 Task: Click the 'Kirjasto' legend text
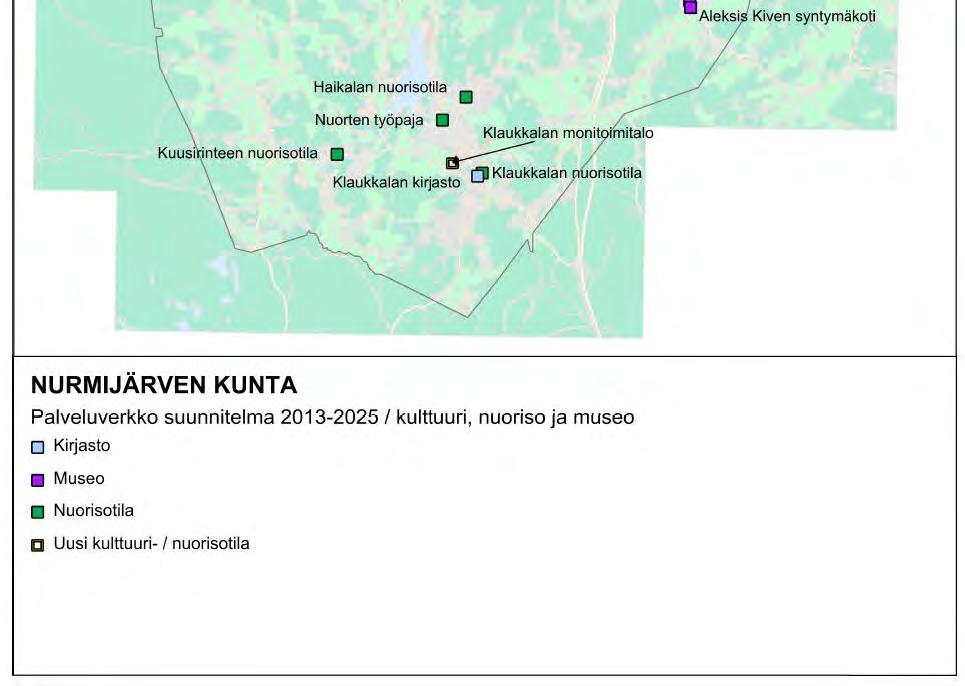(82, 445)
